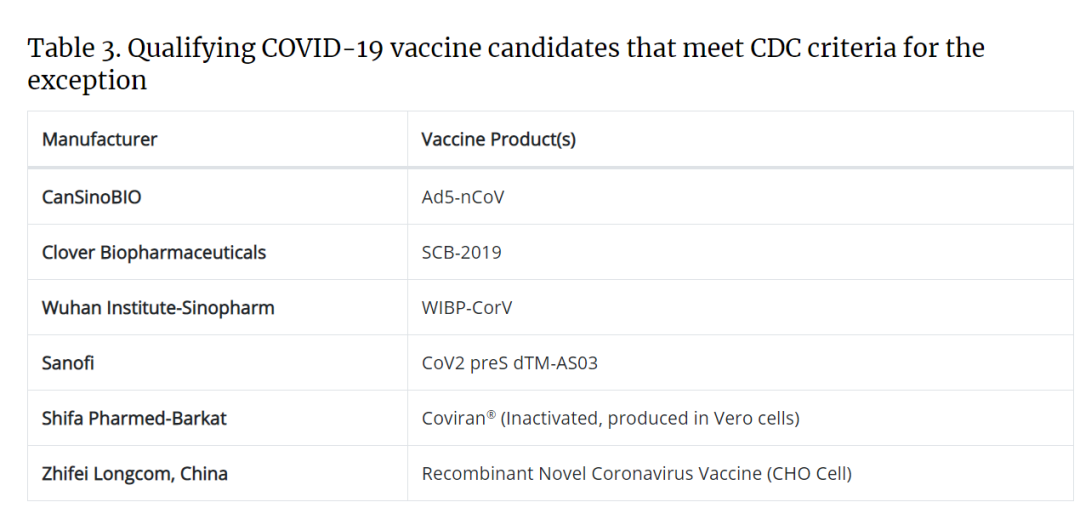This screenshot has height=525, width=1080.
Task: Click the Ad5-nCoV vaccine cell
Action: tap(463, 197)
